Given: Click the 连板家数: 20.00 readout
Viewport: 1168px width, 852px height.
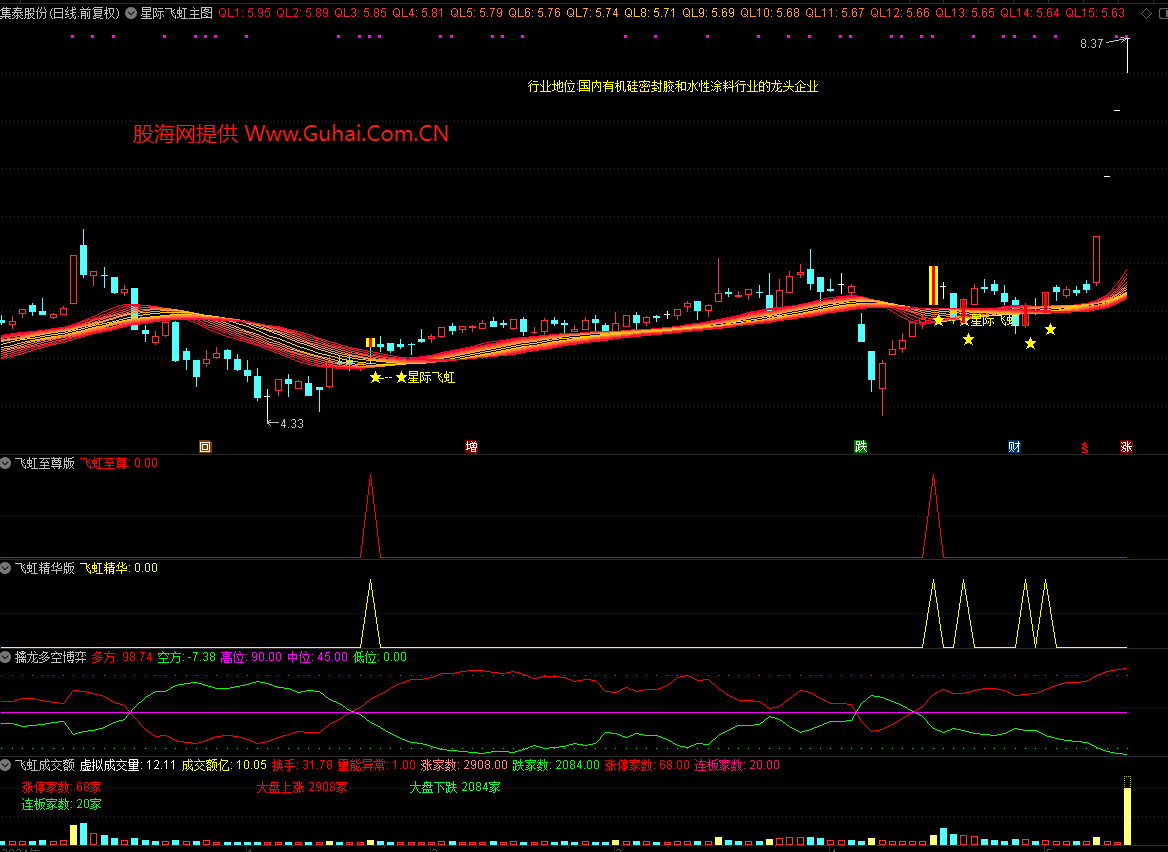Looking at the screenshot, I should click(x=737, y=765).
